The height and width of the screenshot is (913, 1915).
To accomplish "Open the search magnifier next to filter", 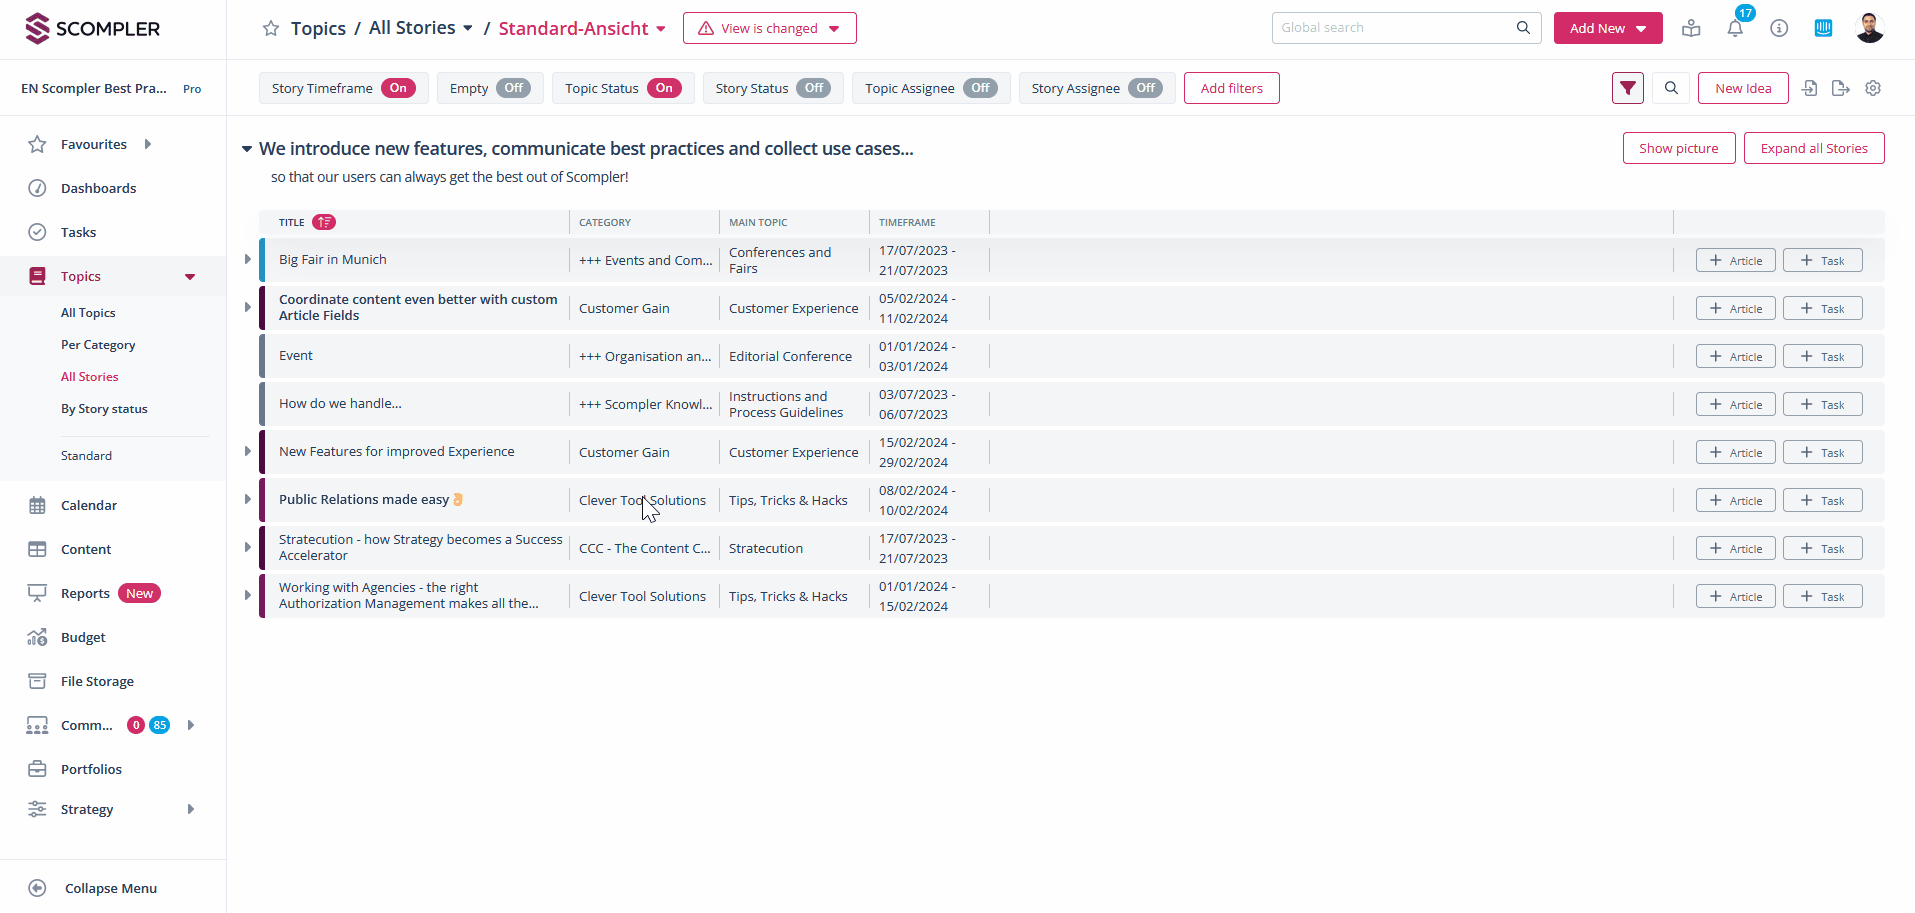I will [x=1671, y=88].
